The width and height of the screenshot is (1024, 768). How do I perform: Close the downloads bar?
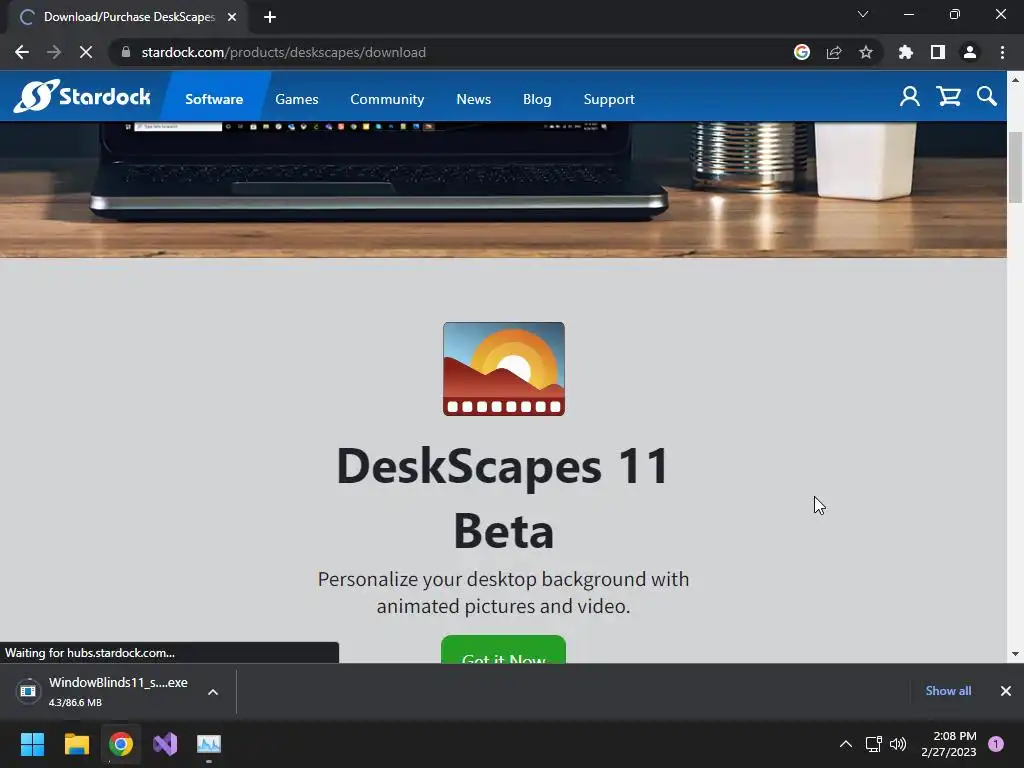(x=1006, y=691)
